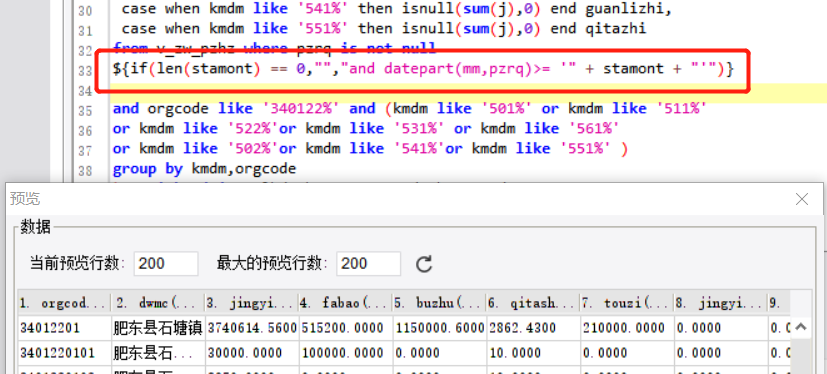This screenshot has height=374, width=827.
Task: Click cell 100000.0000 in the table
Action: (345, 352)
